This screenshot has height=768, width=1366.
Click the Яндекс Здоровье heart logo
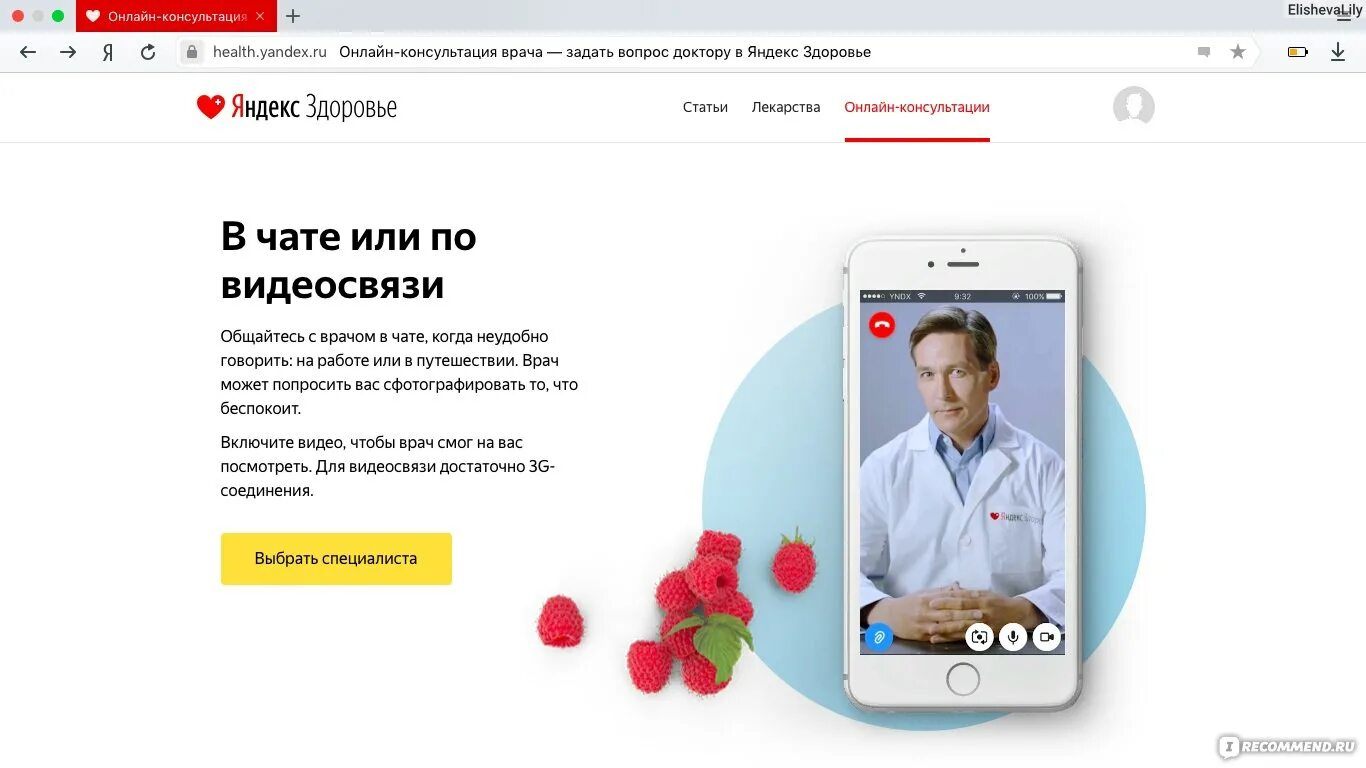pyautogui.click(x=296, y=107)
